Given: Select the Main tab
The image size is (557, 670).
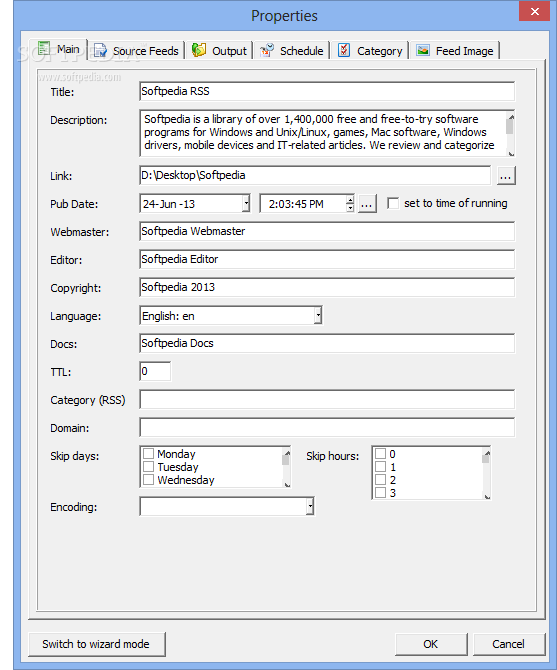Looking at the screenshot, I should [59, 49].
